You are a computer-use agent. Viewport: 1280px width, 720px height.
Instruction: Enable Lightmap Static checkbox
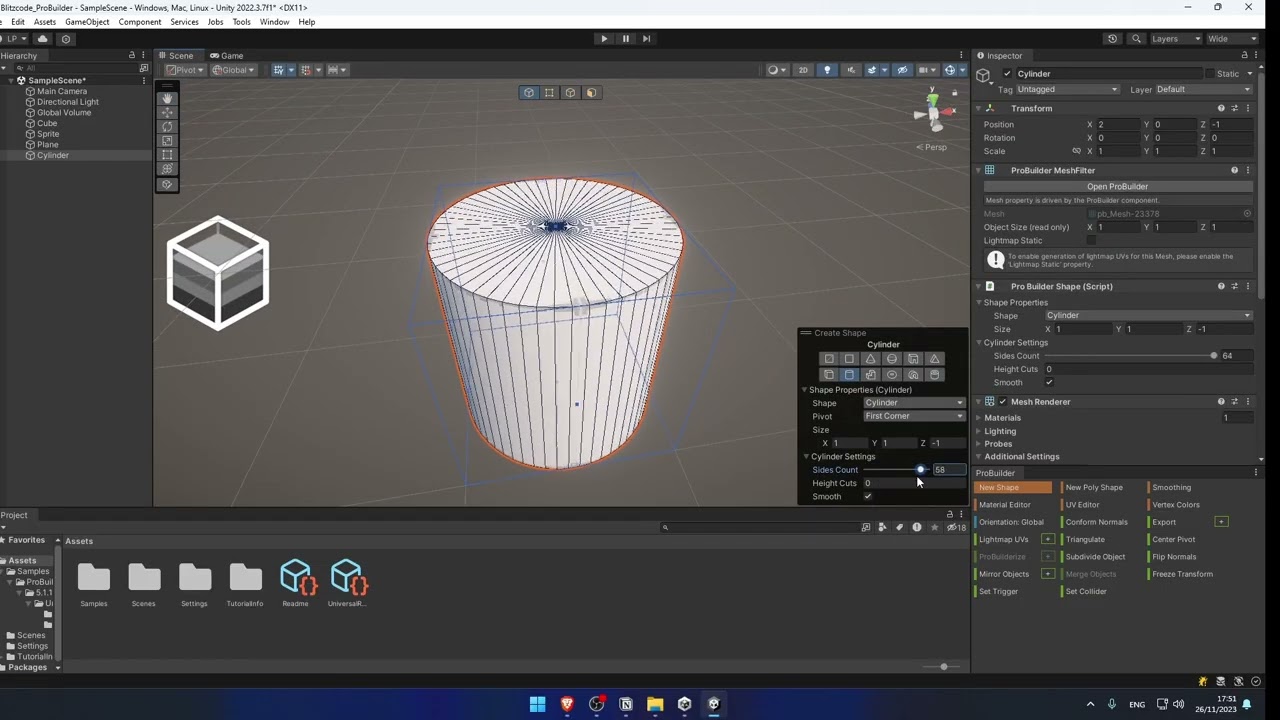tap(1091, 241)
